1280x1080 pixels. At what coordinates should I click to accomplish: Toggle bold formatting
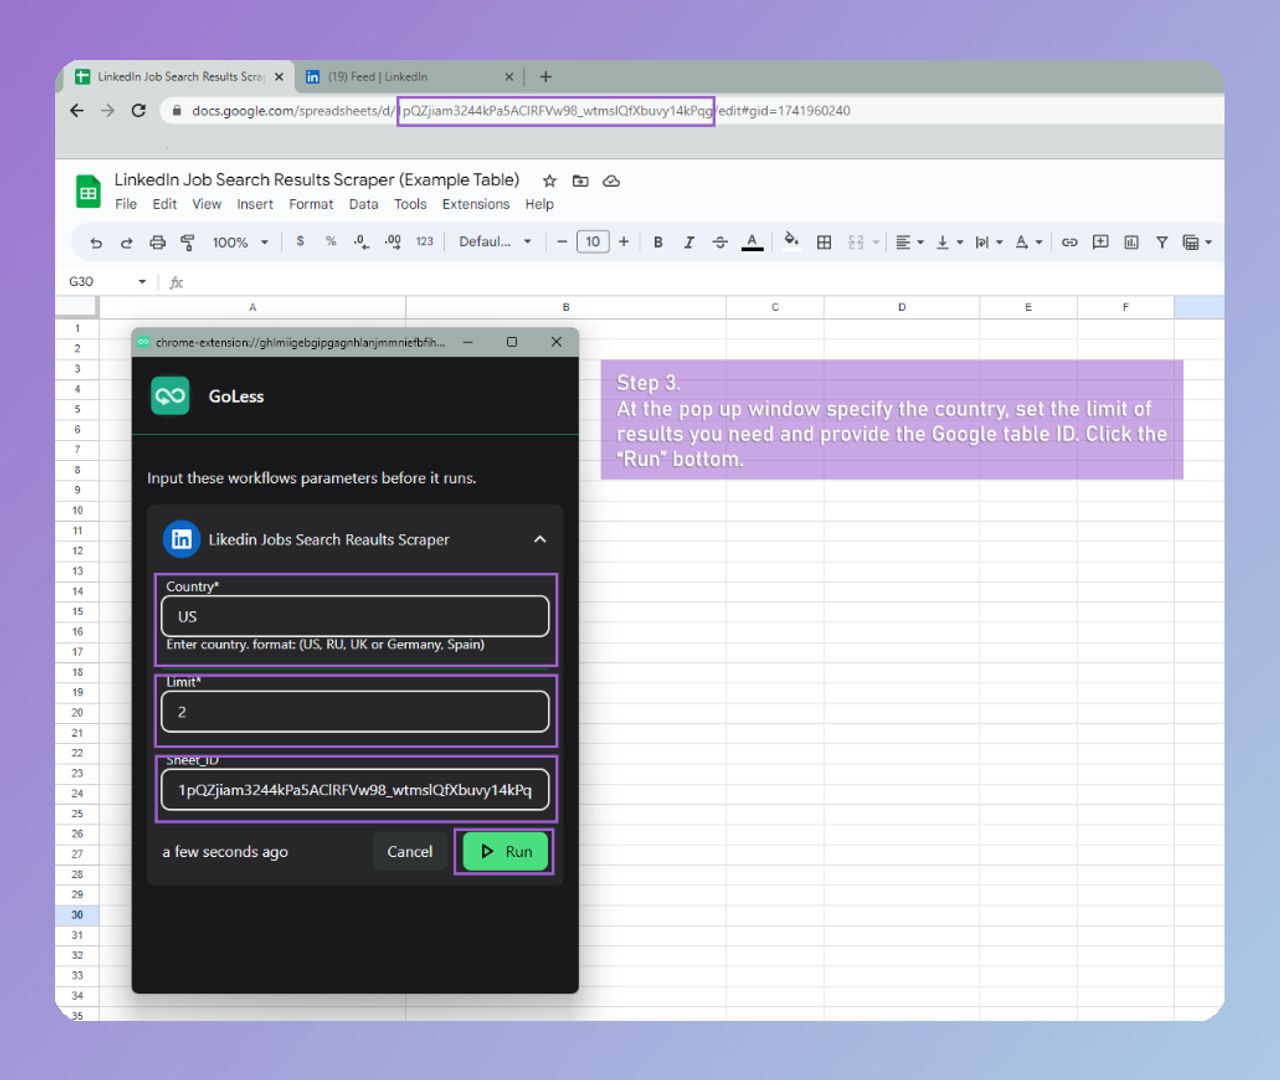658,242
